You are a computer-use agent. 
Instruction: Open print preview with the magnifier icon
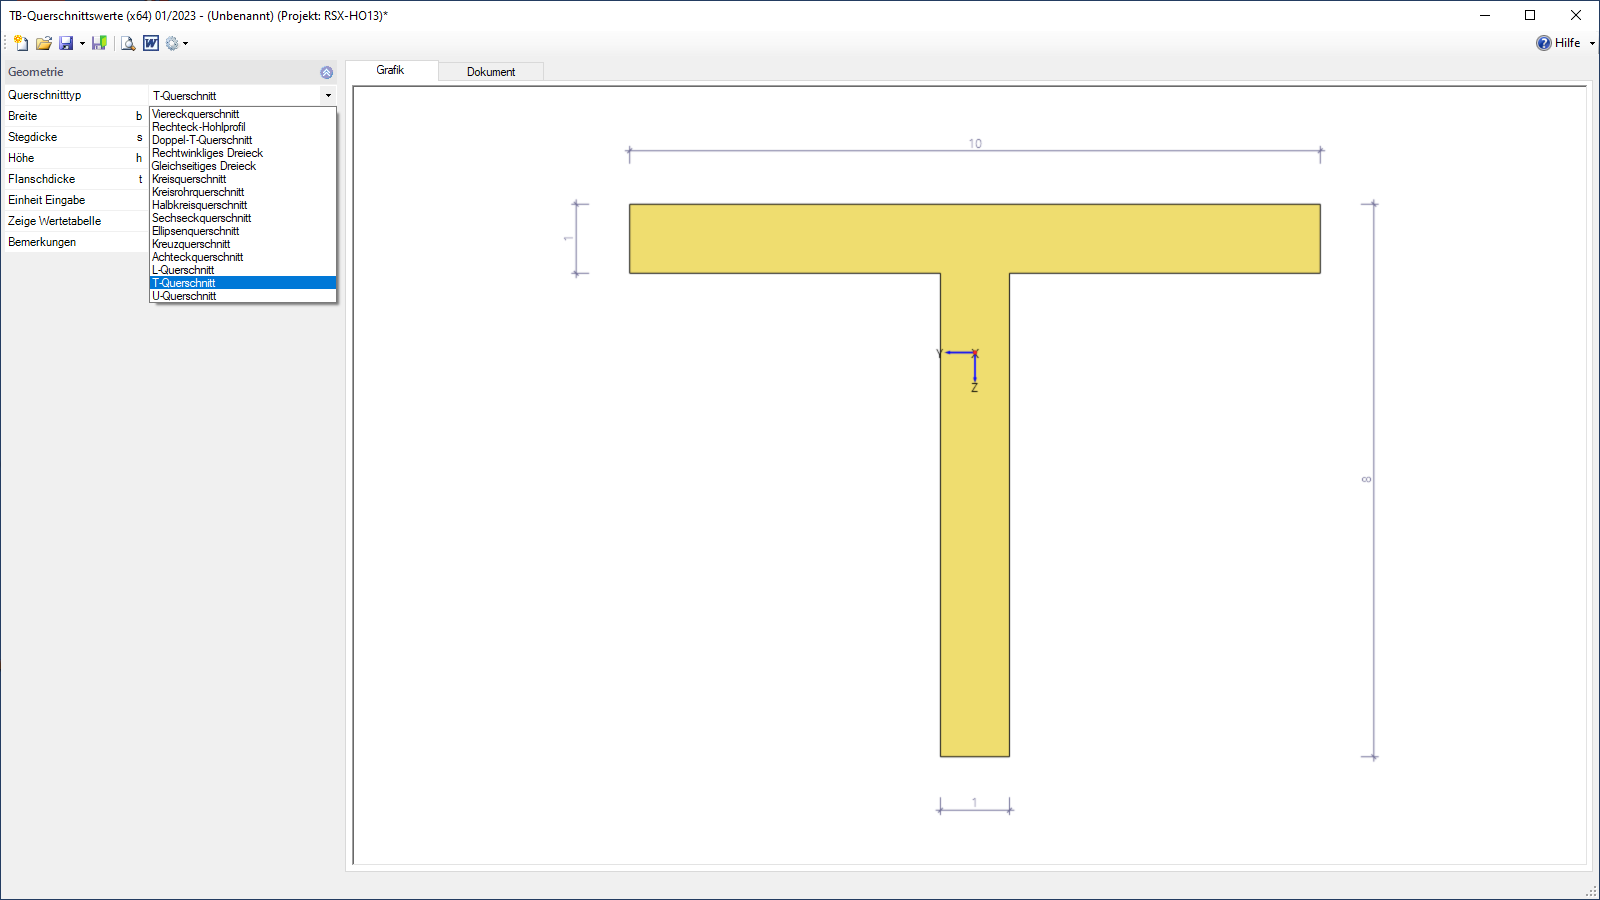[128, 43]
